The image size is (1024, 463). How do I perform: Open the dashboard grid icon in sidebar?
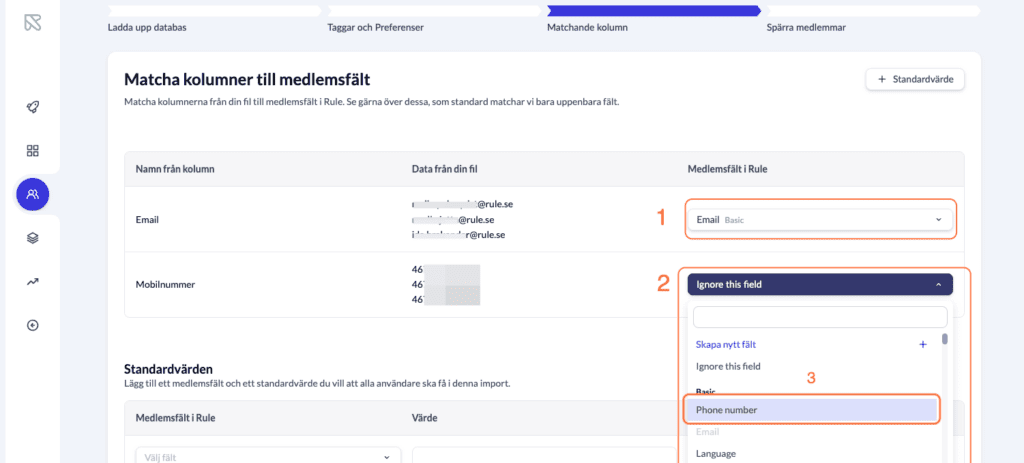pos(32,150)
